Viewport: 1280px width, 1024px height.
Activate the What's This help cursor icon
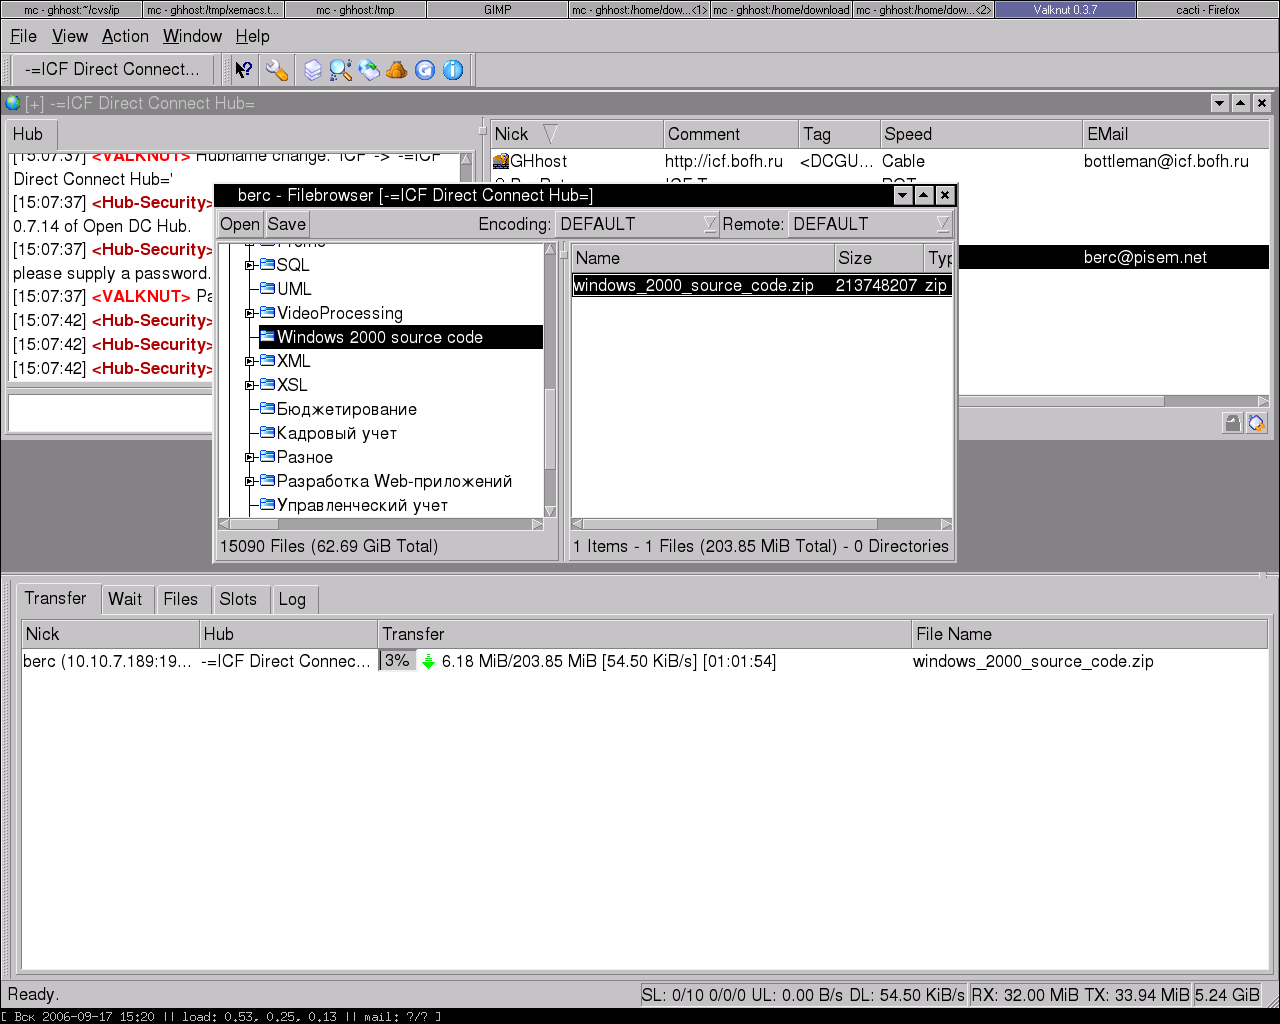tap(244, 70)
